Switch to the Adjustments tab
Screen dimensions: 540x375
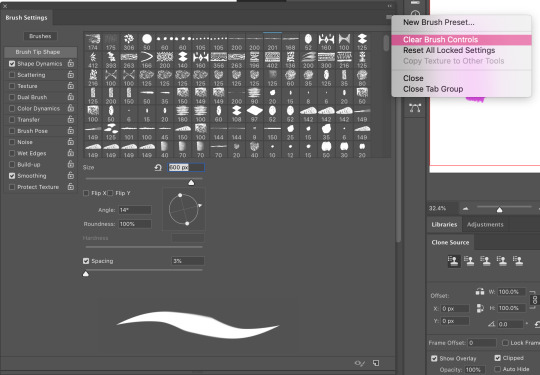tap(485, 225)
